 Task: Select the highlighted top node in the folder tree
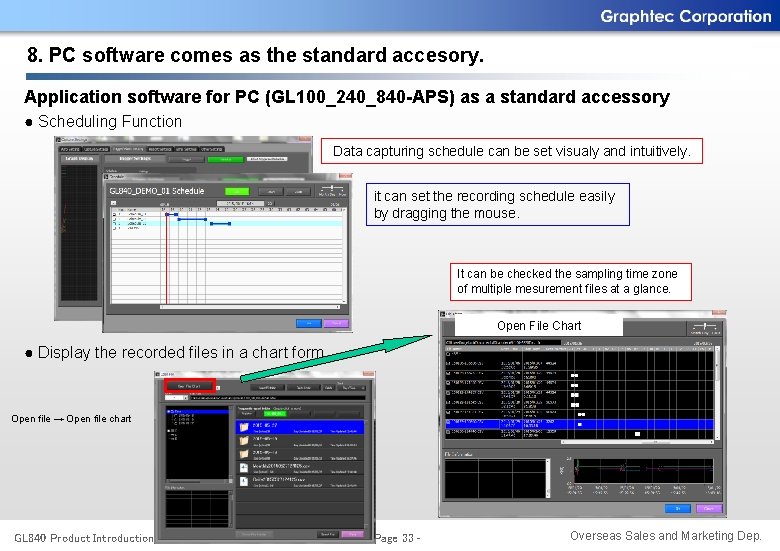pyautogui.click(x=198, y=412)
